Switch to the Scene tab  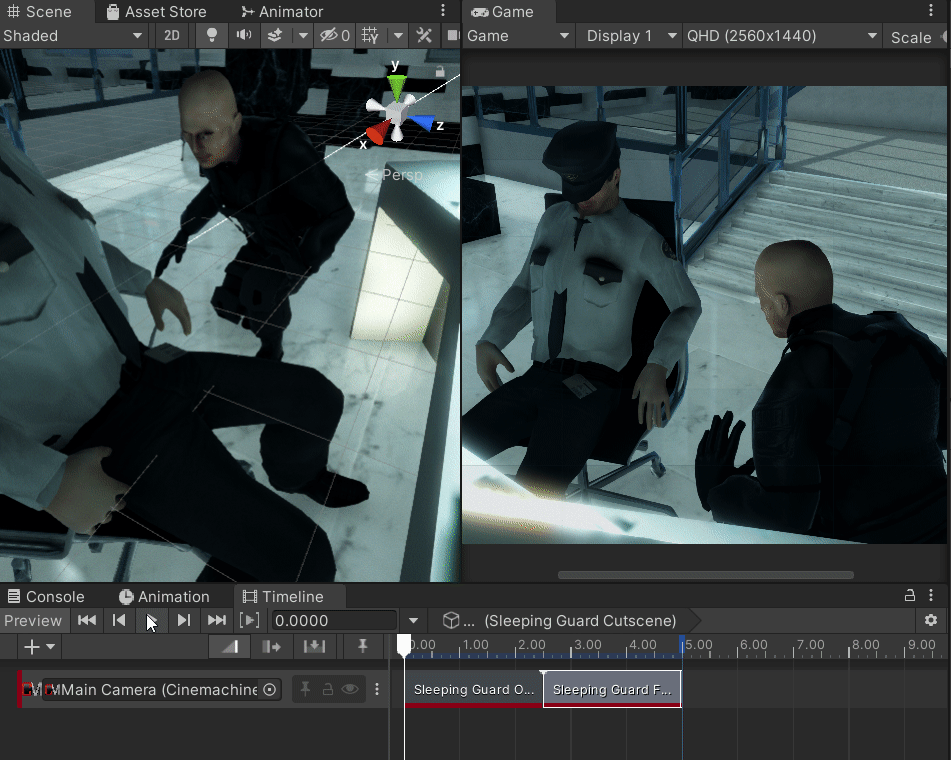[39, 12]
